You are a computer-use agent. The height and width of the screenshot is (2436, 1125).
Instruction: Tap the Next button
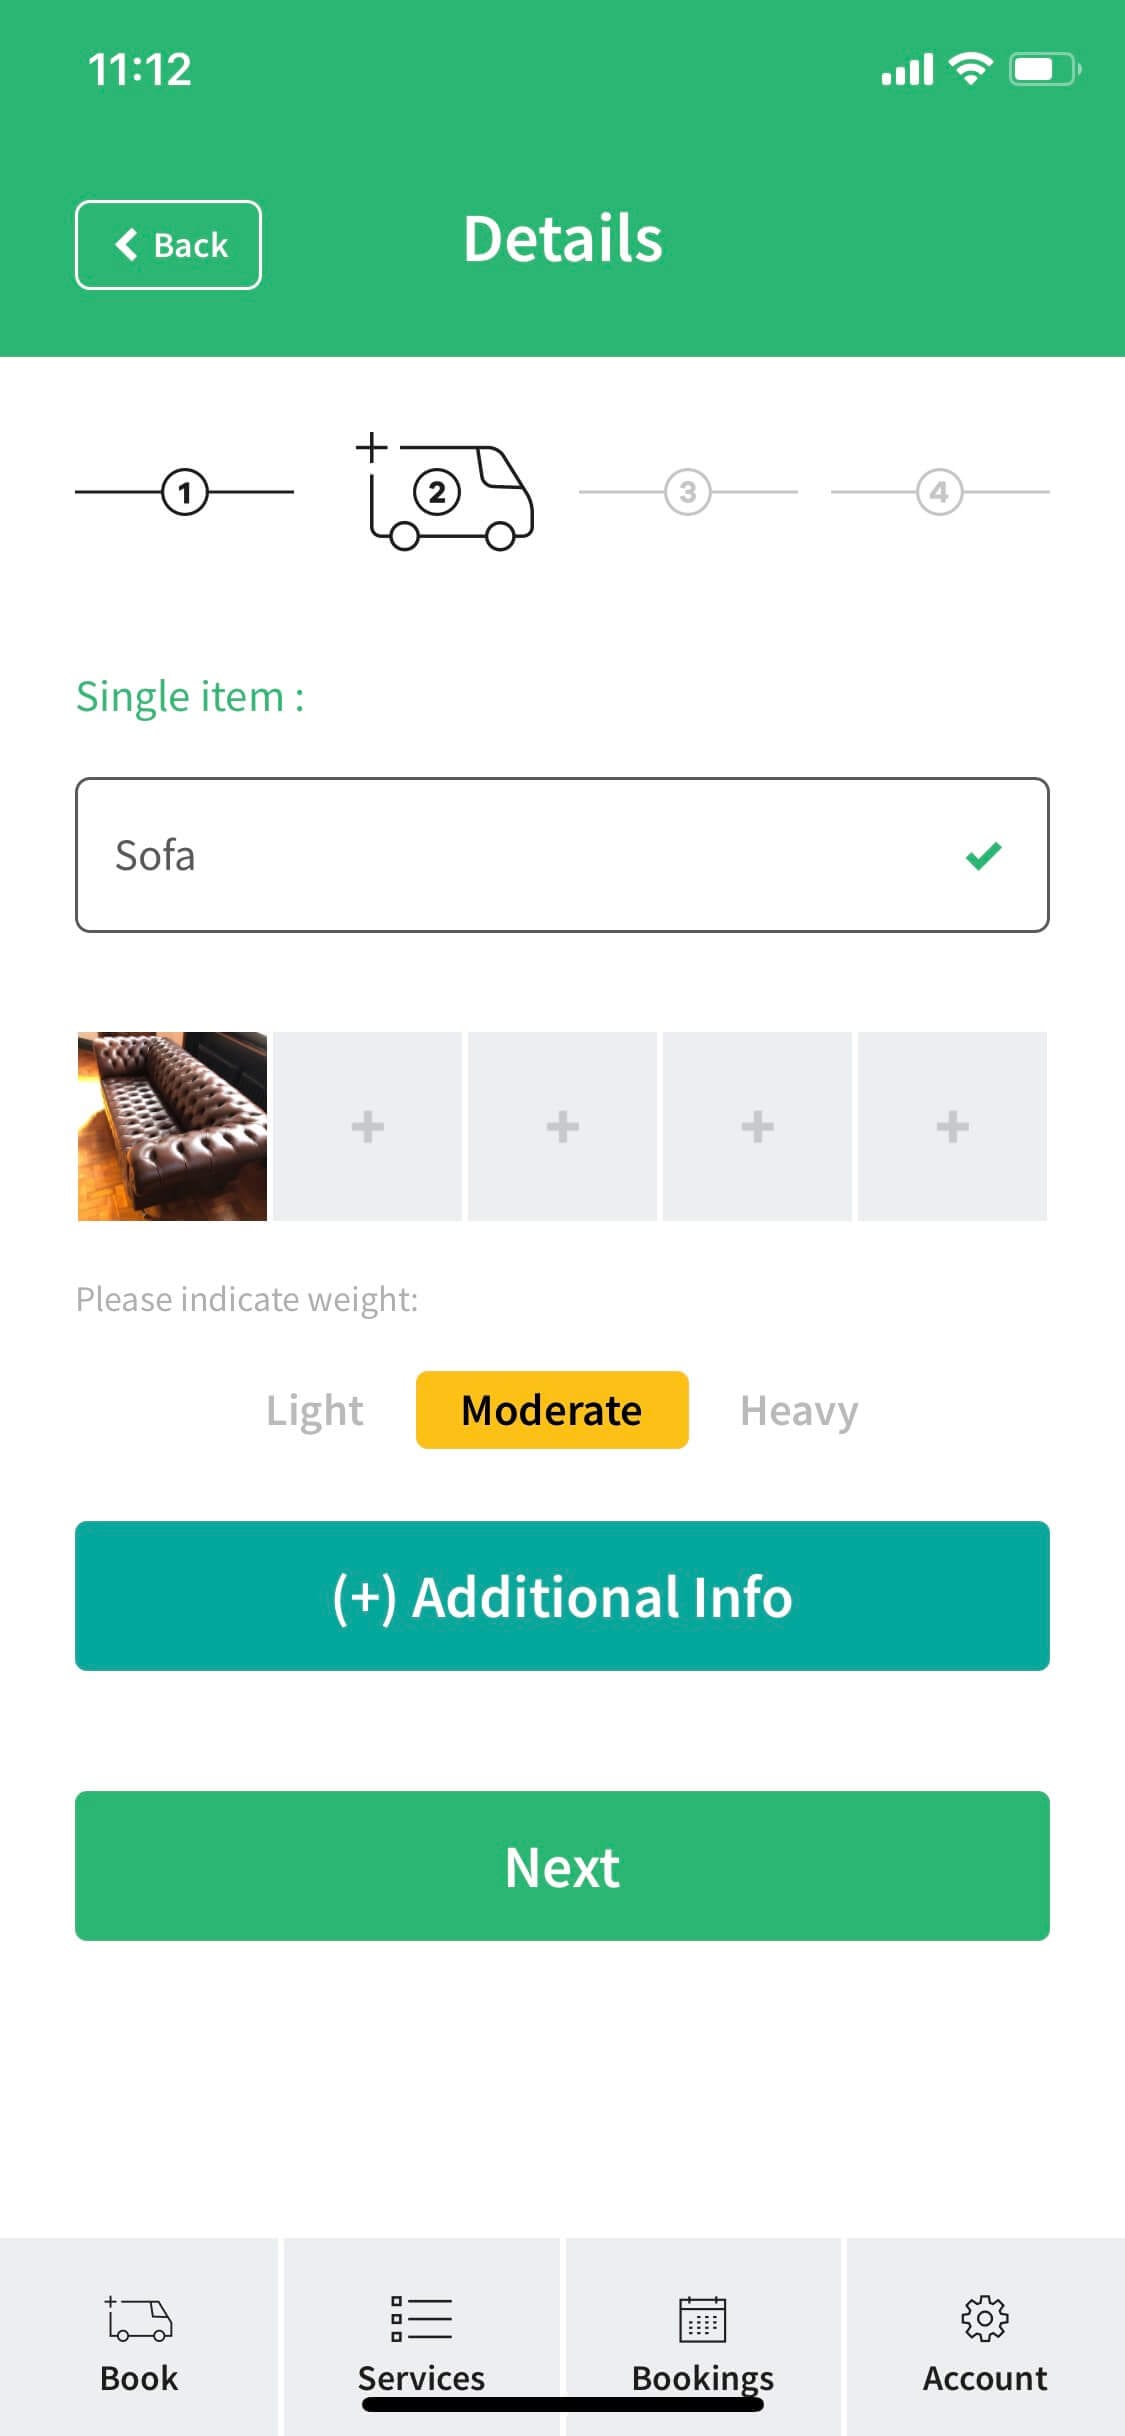562,1866
